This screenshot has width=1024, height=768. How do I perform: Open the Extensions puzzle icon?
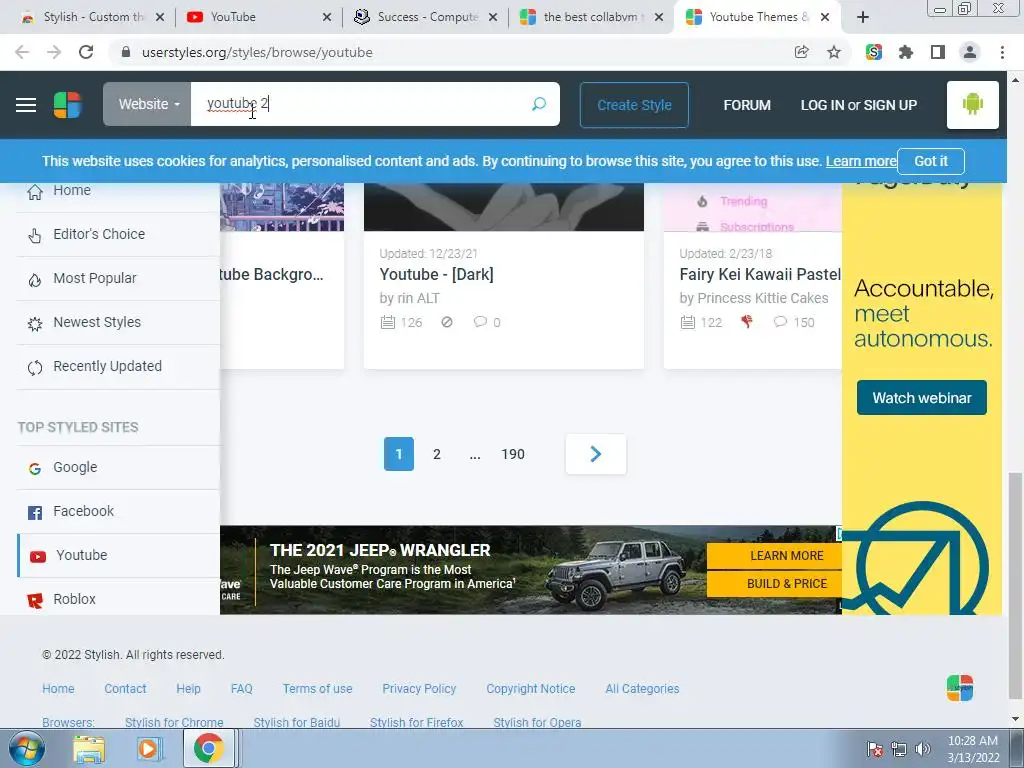pyautogui.click(x=905, y=52)
